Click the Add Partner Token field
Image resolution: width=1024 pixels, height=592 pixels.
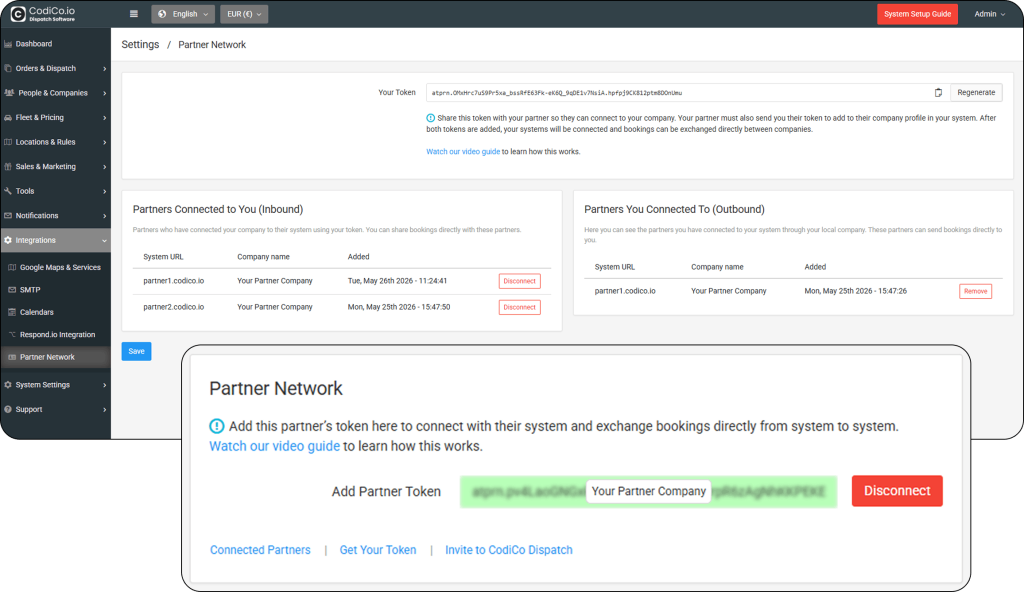pyautogui.click(x=648, y=491)
